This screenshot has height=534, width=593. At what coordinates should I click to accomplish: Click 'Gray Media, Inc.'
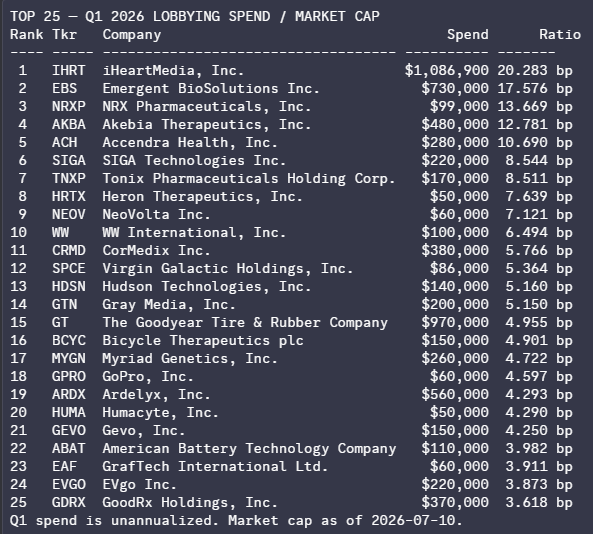coord(169,304)
